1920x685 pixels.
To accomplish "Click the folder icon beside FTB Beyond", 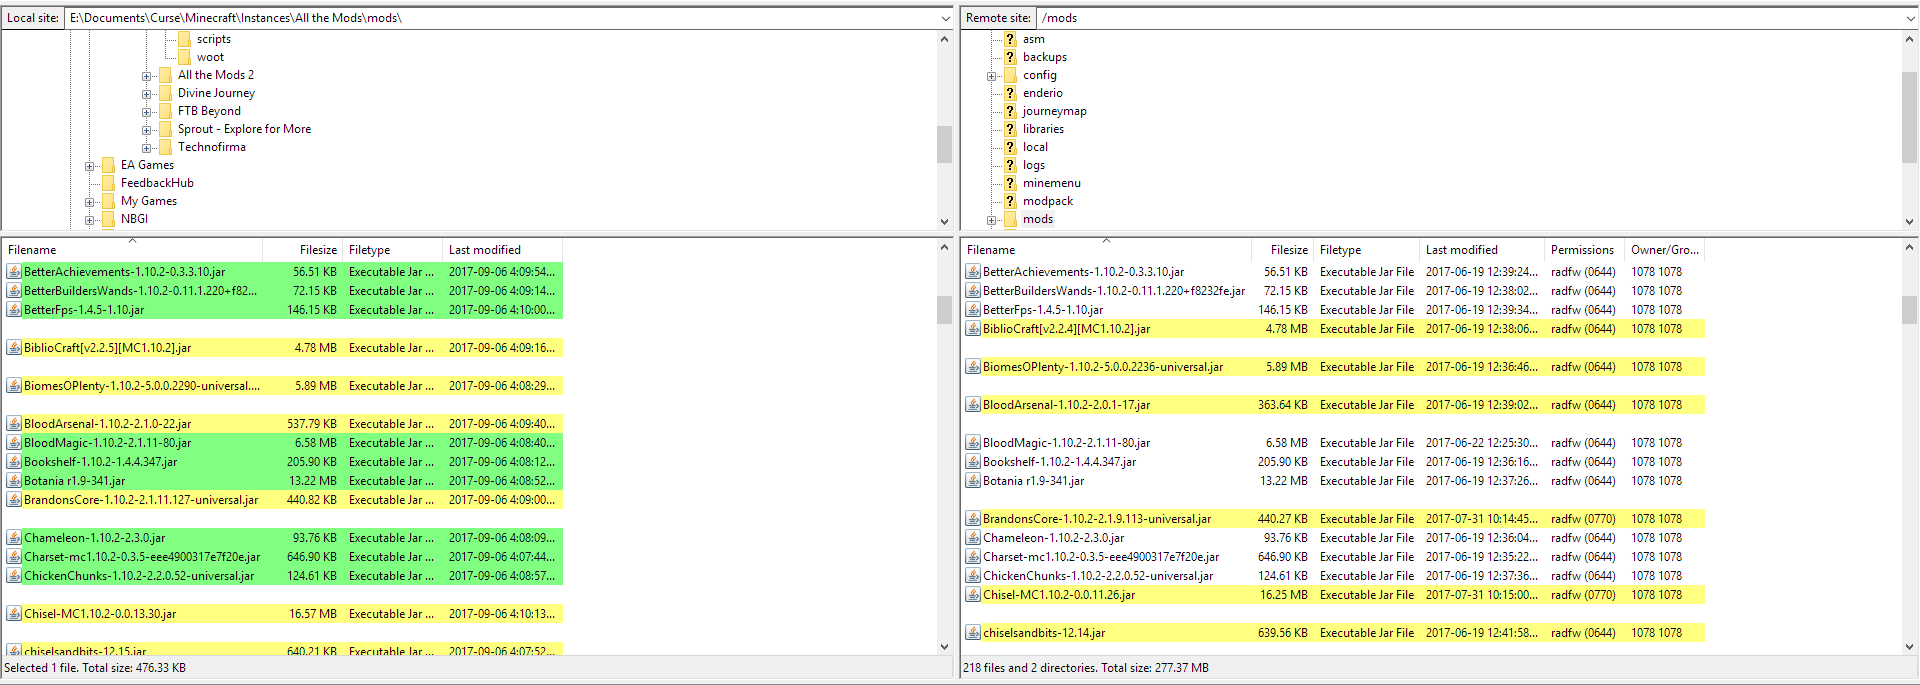I will point(165,111).
